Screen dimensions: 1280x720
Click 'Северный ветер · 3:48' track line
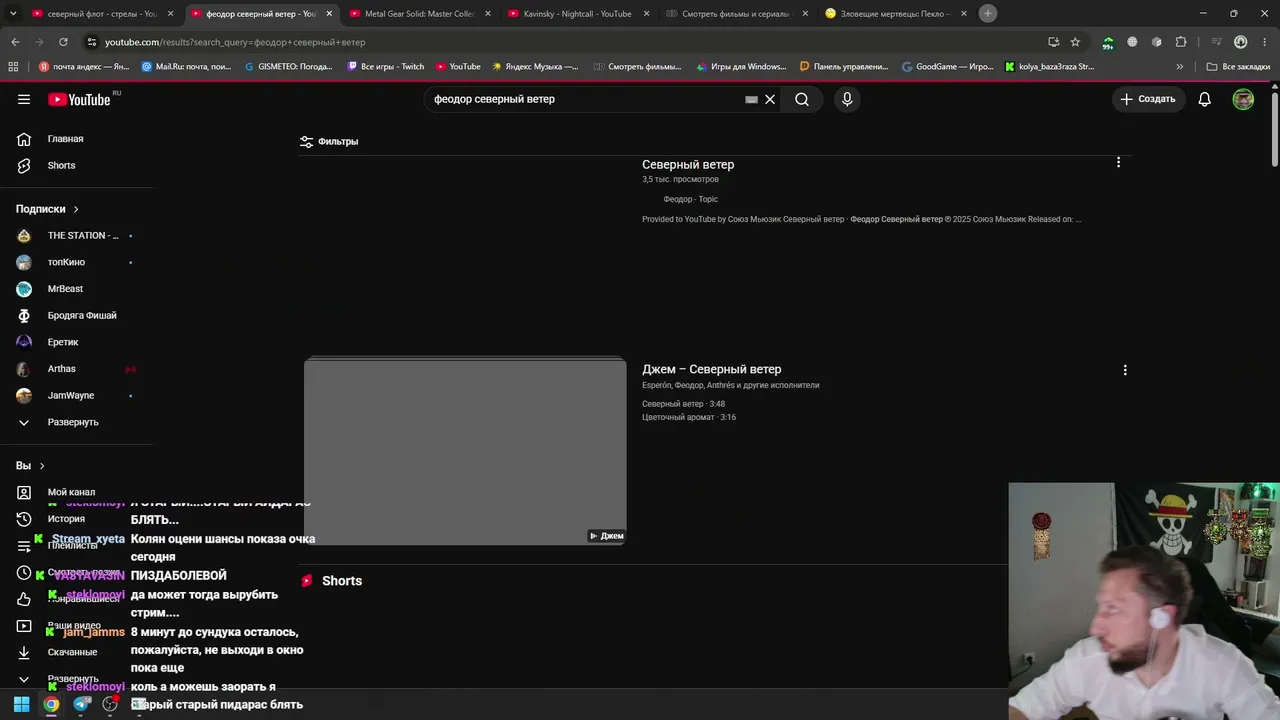pos(683,404)
